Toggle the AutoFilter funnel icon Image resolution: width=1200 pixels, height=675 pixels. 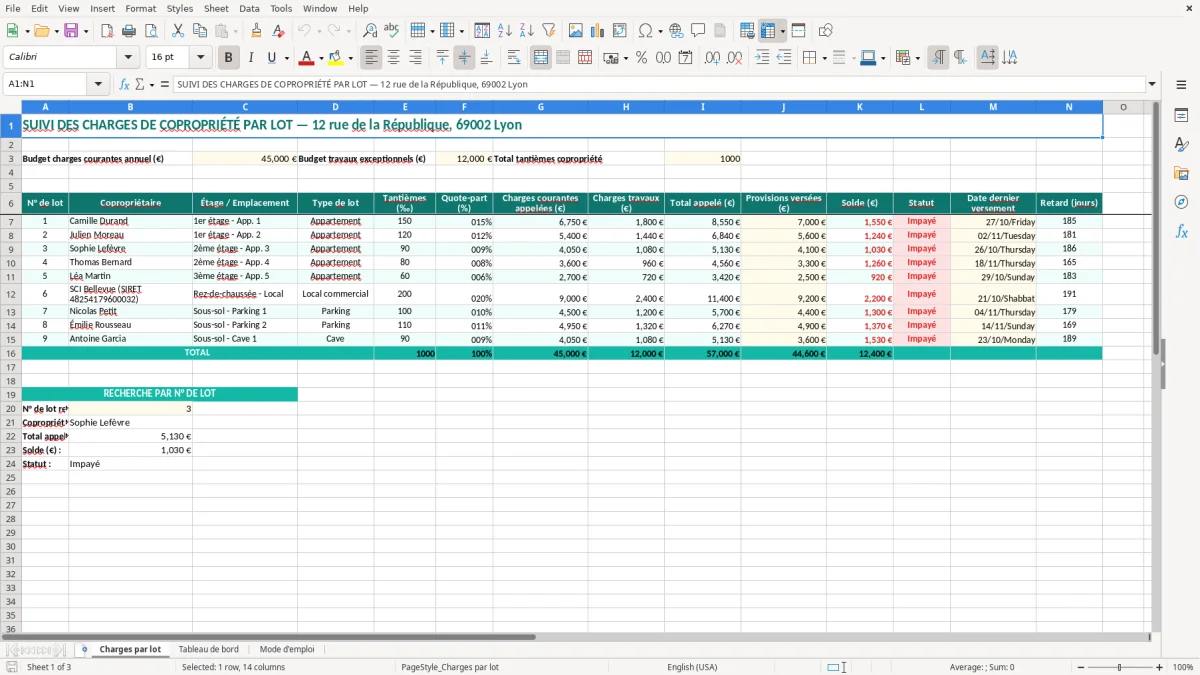tap(549, 31)
